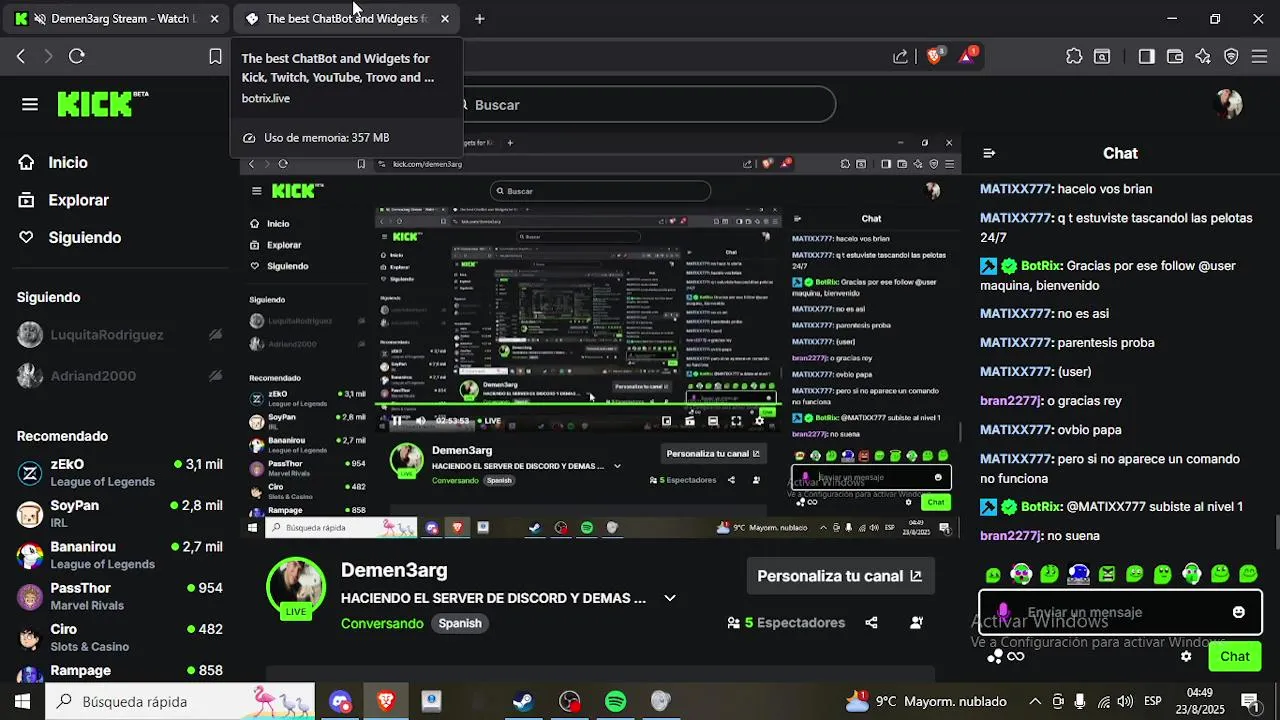Click the share icon in the address bar

[x=901, y=56]
